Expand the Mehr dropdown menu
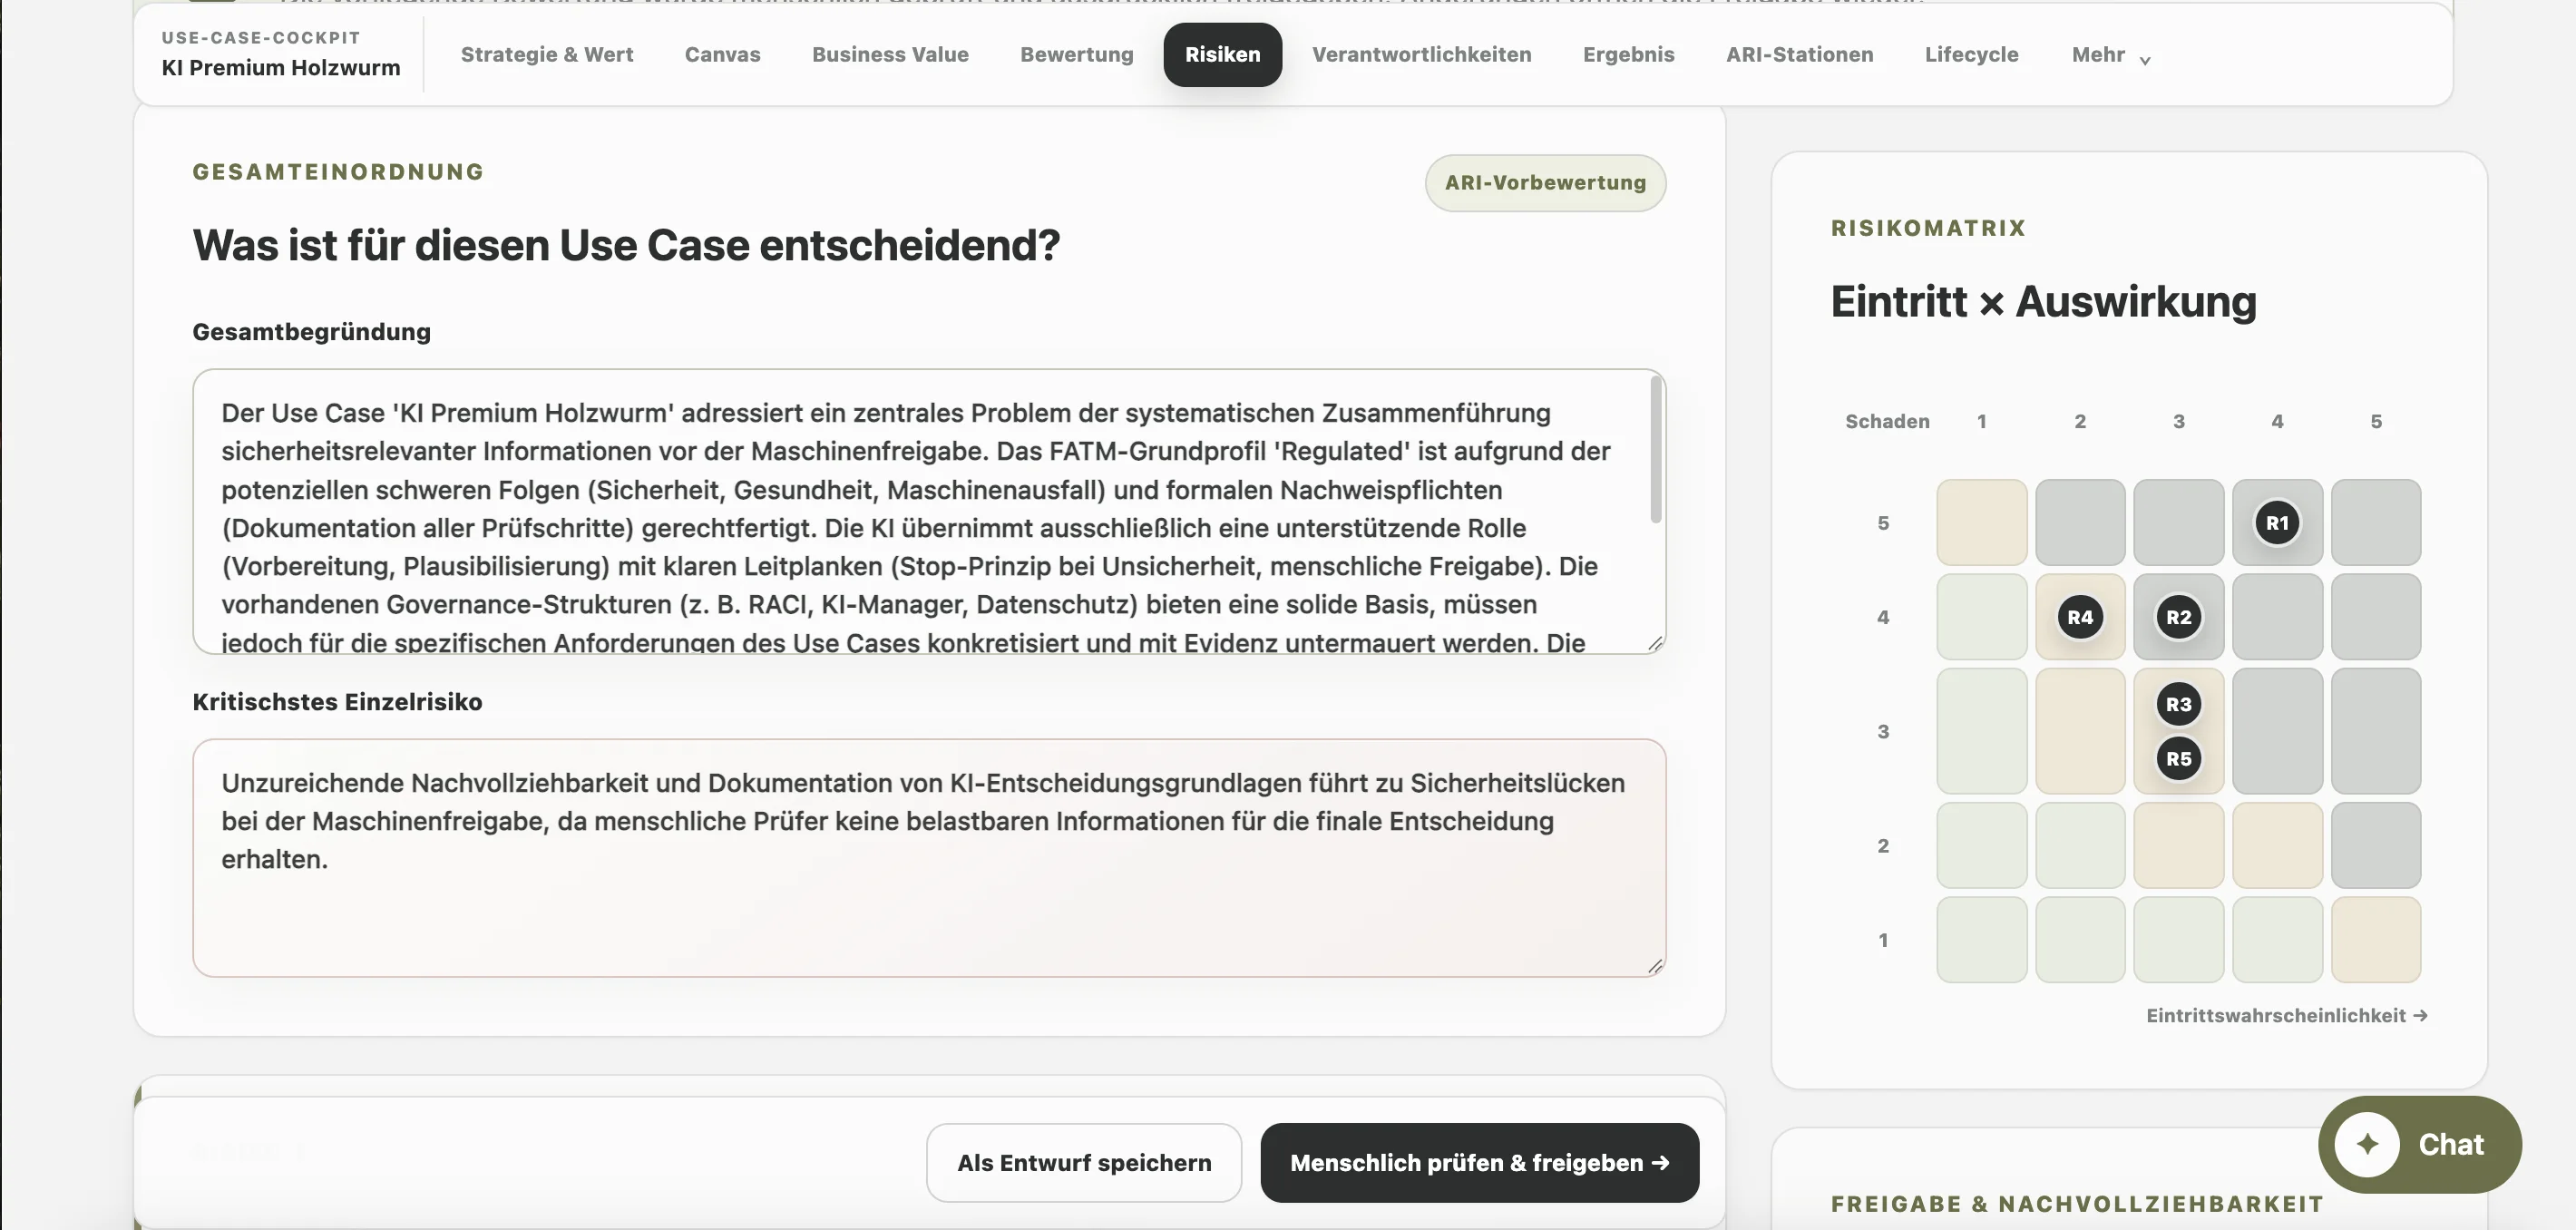The height and width of the screenshot is (1230, 2576). click(2110, 55)
